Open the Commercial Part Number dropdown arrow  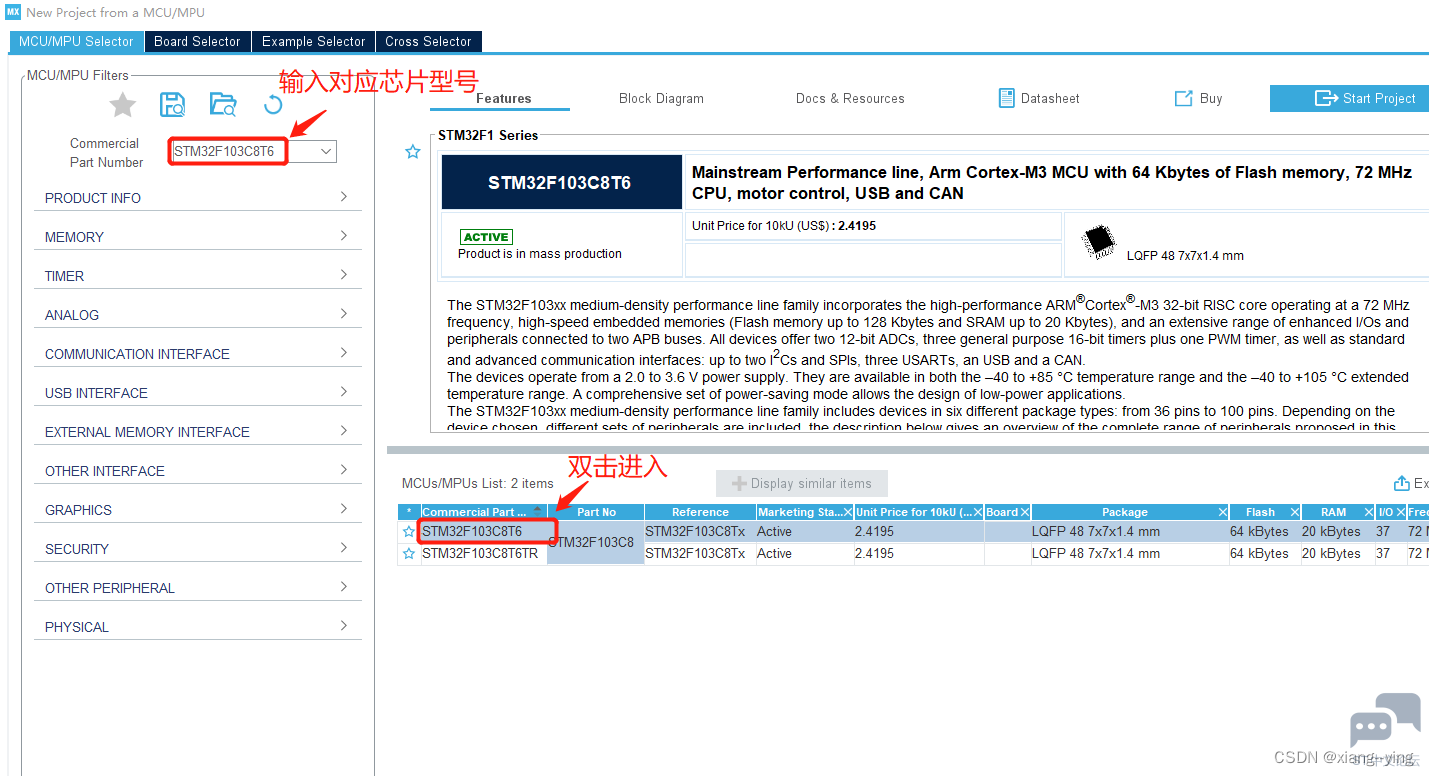pos(325,152)
